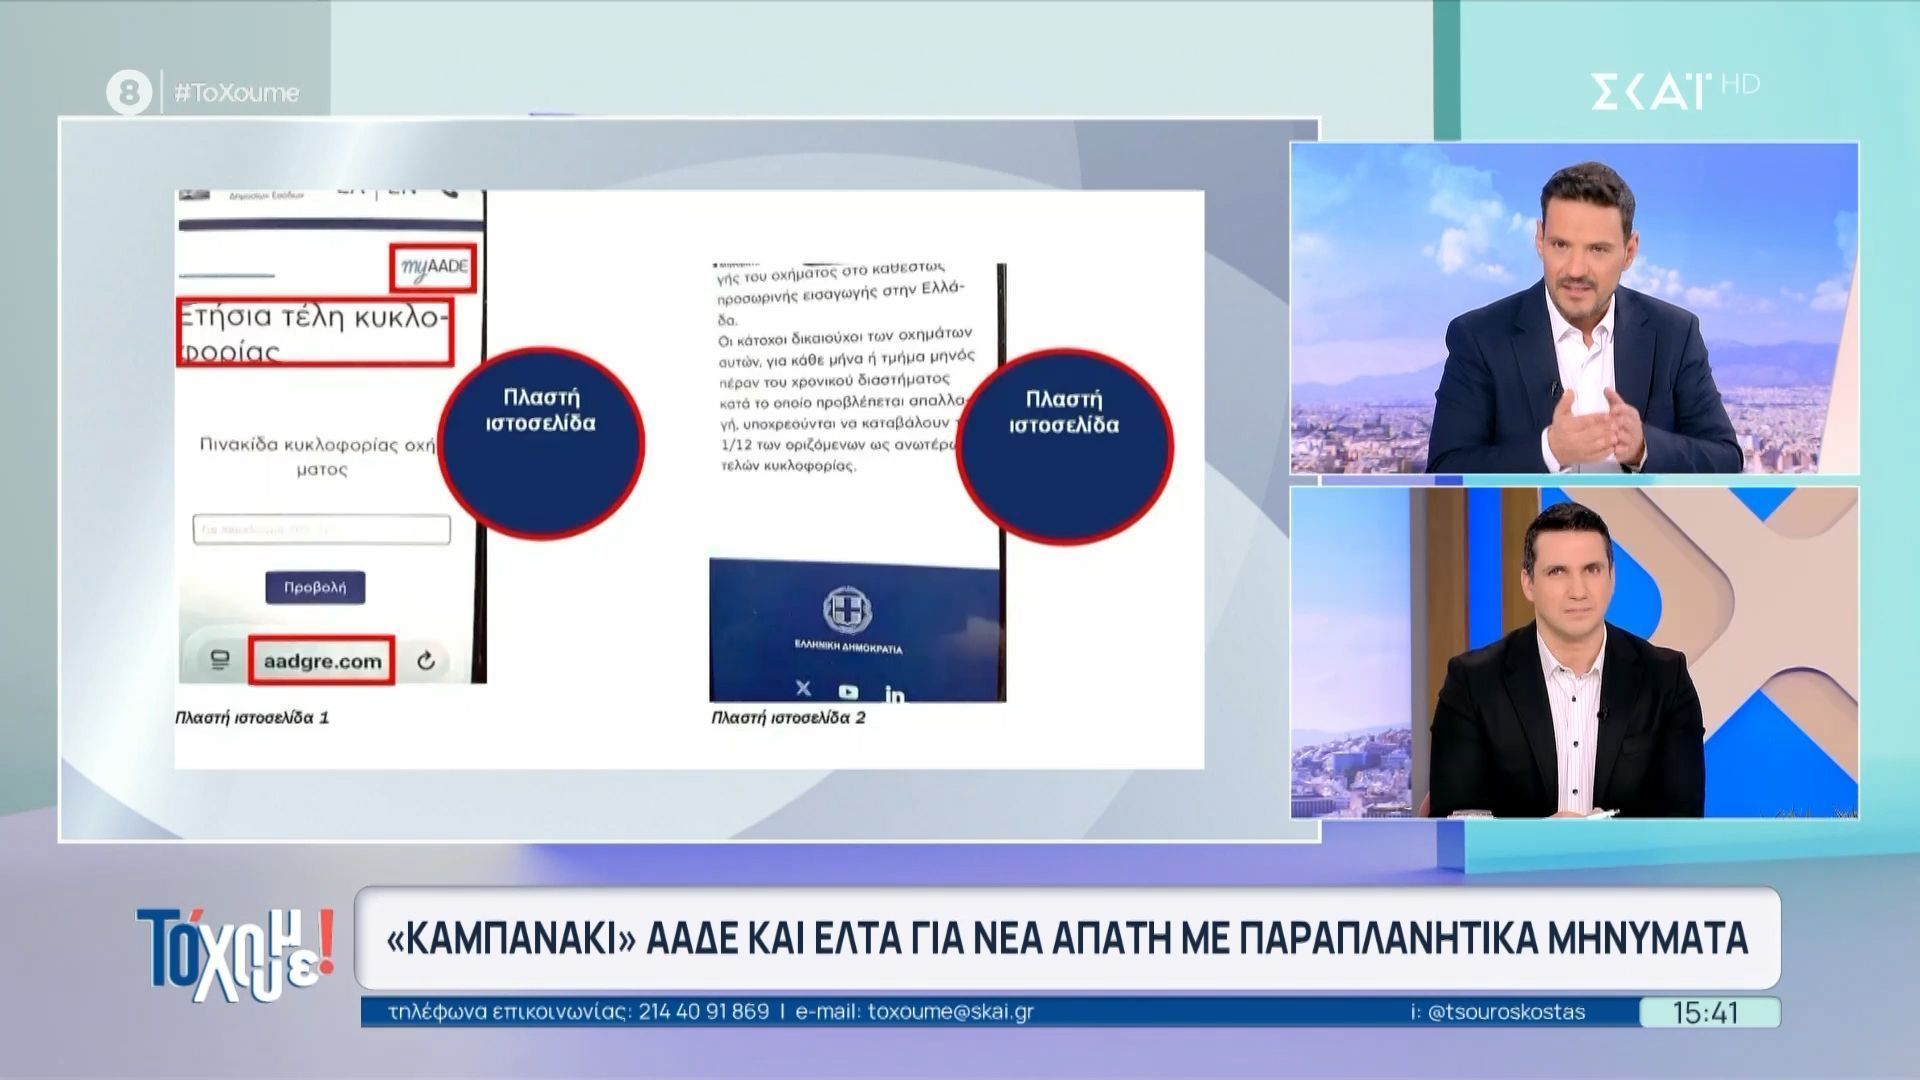Click the reader mode icon in the browser bar
Viewport: 1920px width, 1080px height.
coord(222,660)
